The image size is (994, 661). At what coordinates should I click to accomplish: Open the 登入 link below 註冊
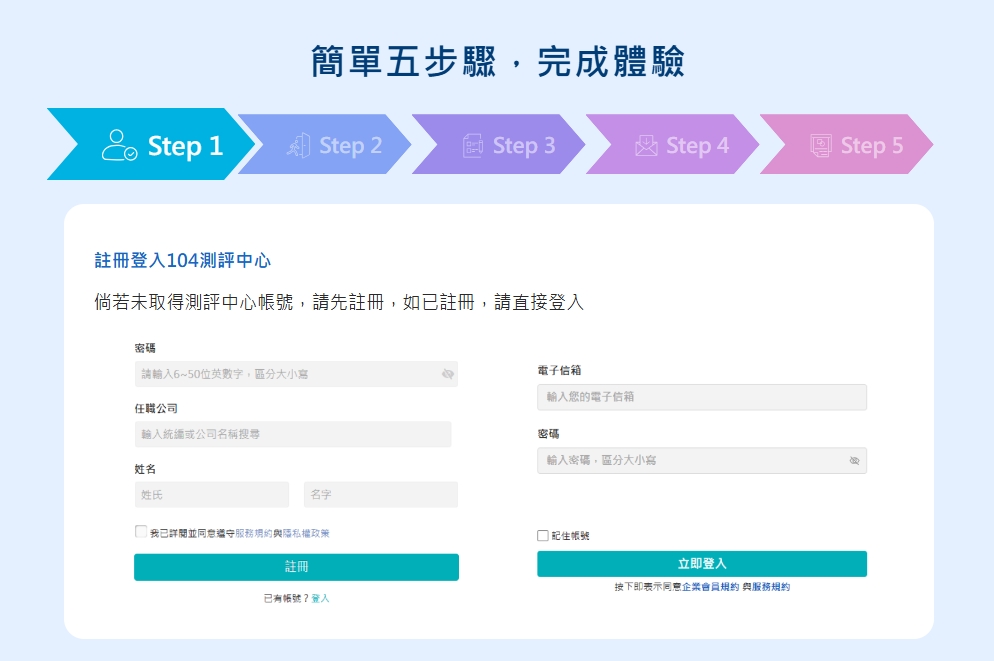pos(320,598)
